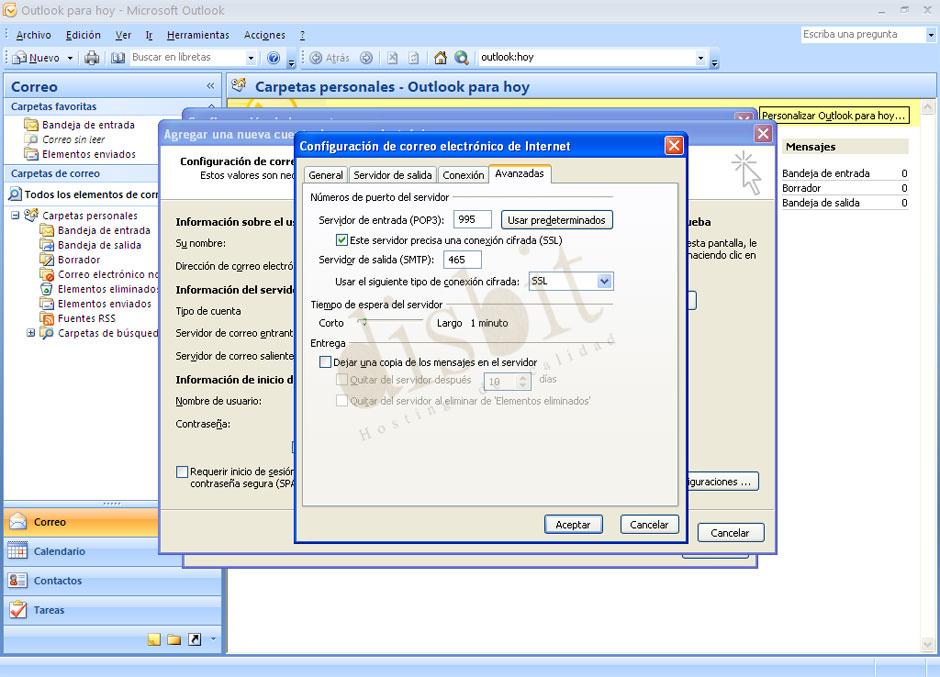Click the search icon in the web toolbar
Image resolution: width=940 pixels, height=677 pixels.
tap(462, 57)
